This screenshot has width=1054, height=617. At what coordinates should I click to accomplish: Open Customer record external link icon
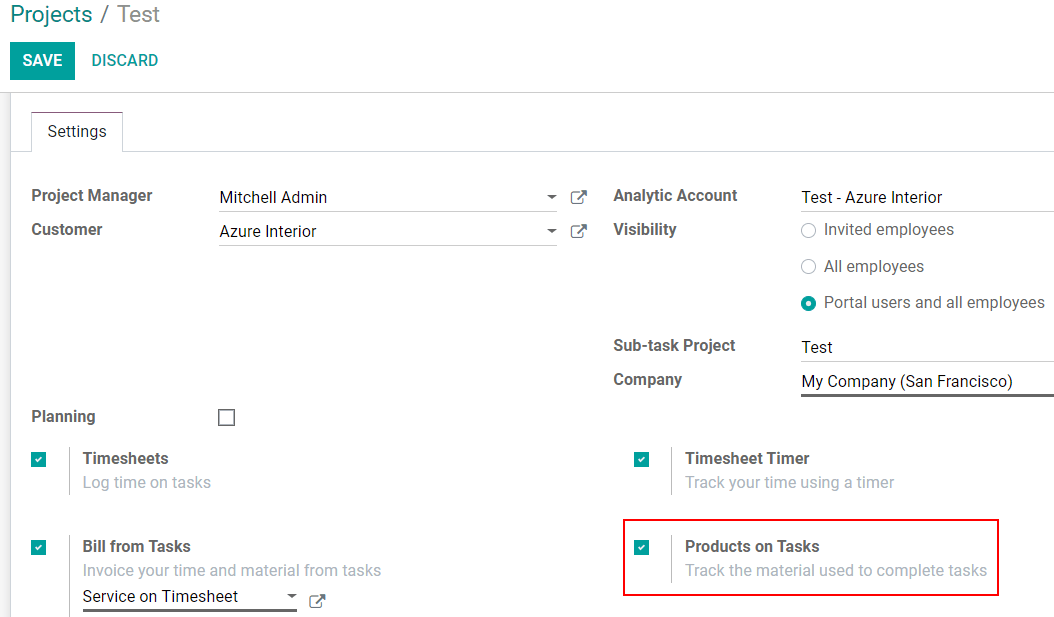point(578,232)
